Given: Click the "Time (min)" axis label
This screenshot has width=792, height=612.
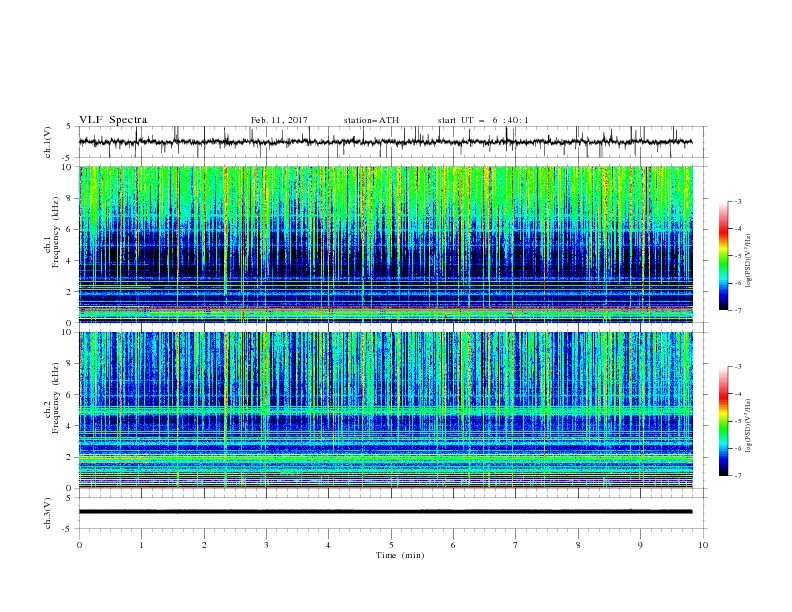Looking at the screenshot, I should pyautogui.click(x=400, y=555).
